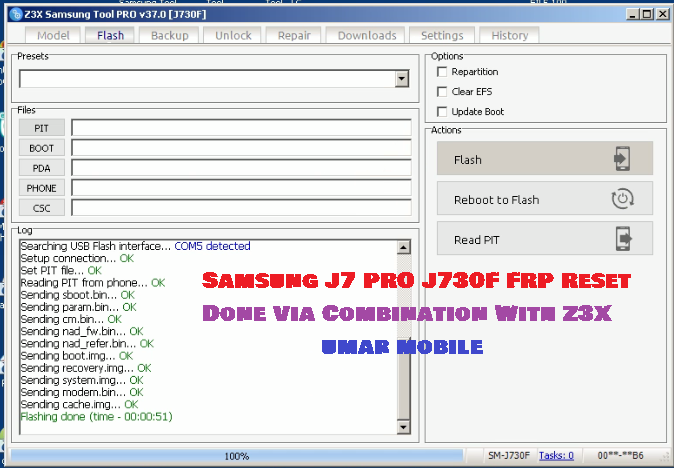674x468 pixels.
Task: Click the 100% progress bar
Action: click(x=237, y=456)
